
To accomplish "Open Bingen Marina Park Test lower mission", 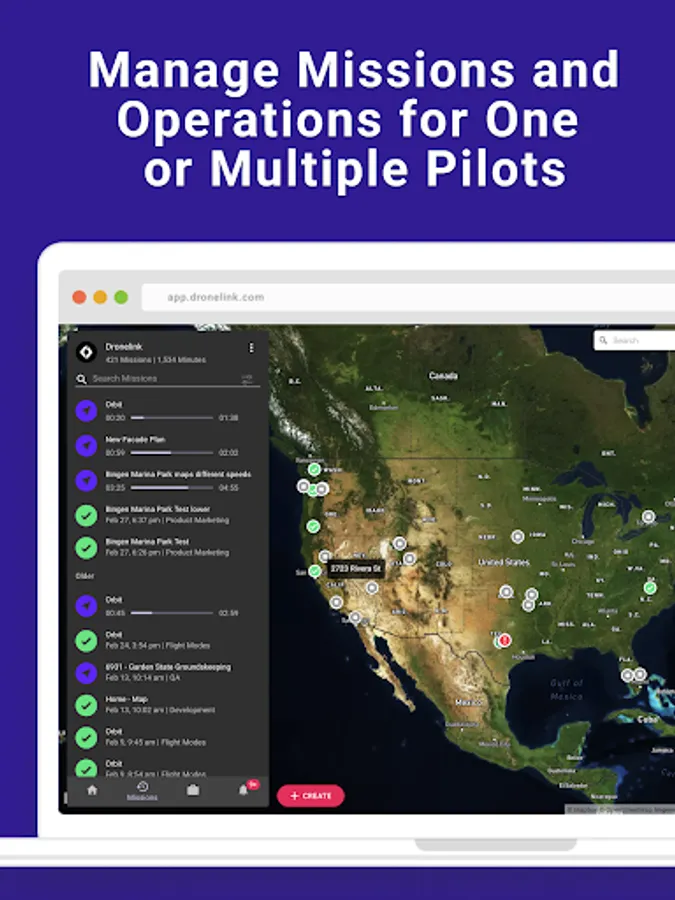I will (x=168, y=515).
